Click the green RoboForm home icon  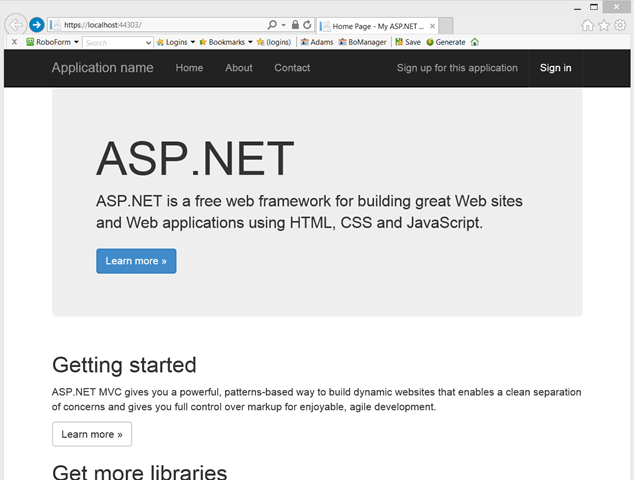coord(475,42)
